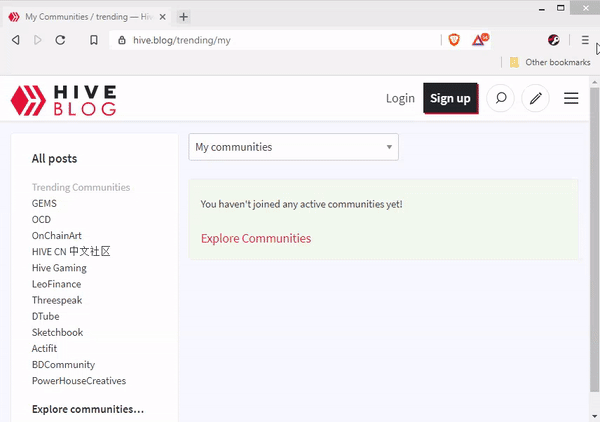600x422 pixels.
Task: Expand the My communities dropdown
Action: click(293, 147)
